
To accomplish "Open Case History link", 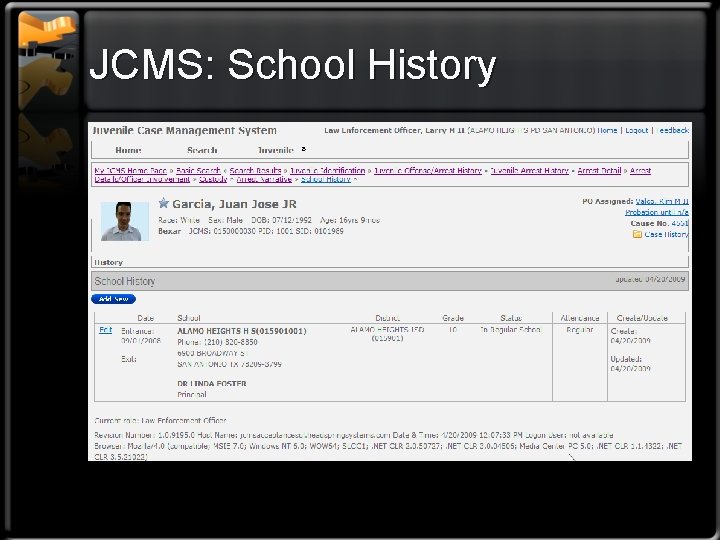I will [666, 234].
